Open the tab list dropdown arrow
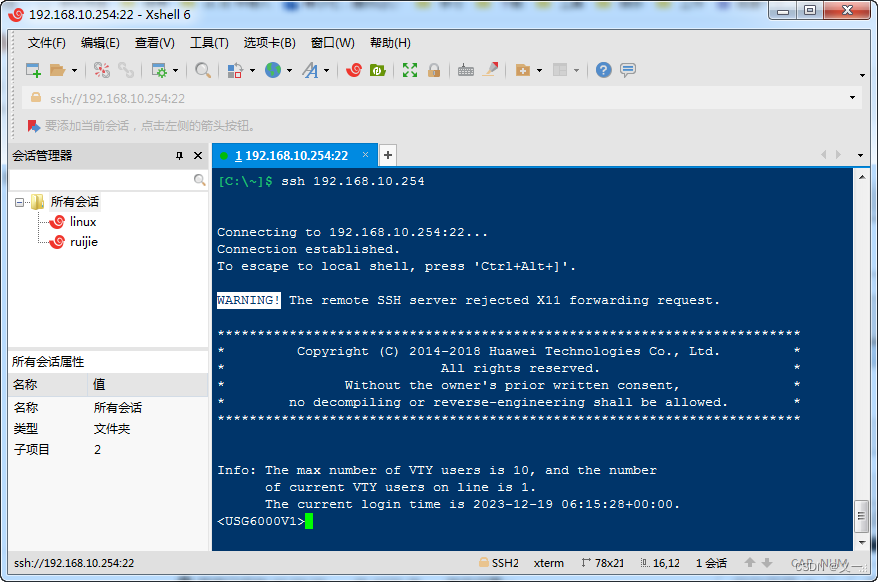This screenshot has height=582, width=878. click(861, 155)
